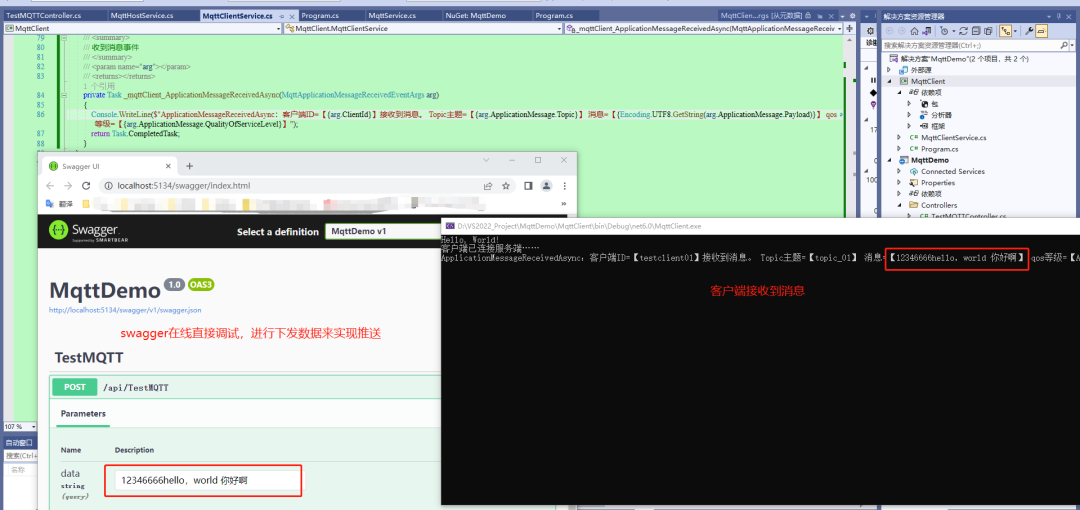Open the MqttClient.MqttClientService type dropdown

pyautogui.click(x=559, y=28)
